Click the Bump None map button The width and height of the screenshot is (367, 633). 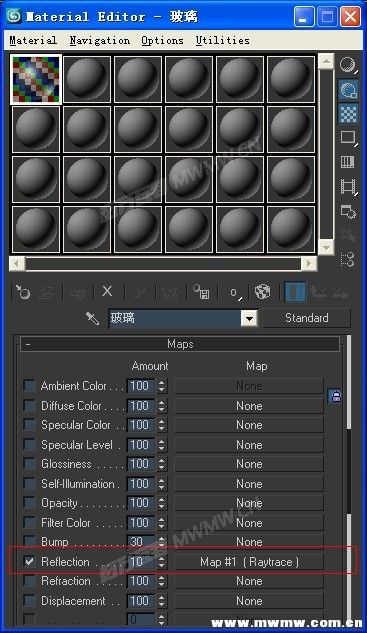tap(249, 541)
